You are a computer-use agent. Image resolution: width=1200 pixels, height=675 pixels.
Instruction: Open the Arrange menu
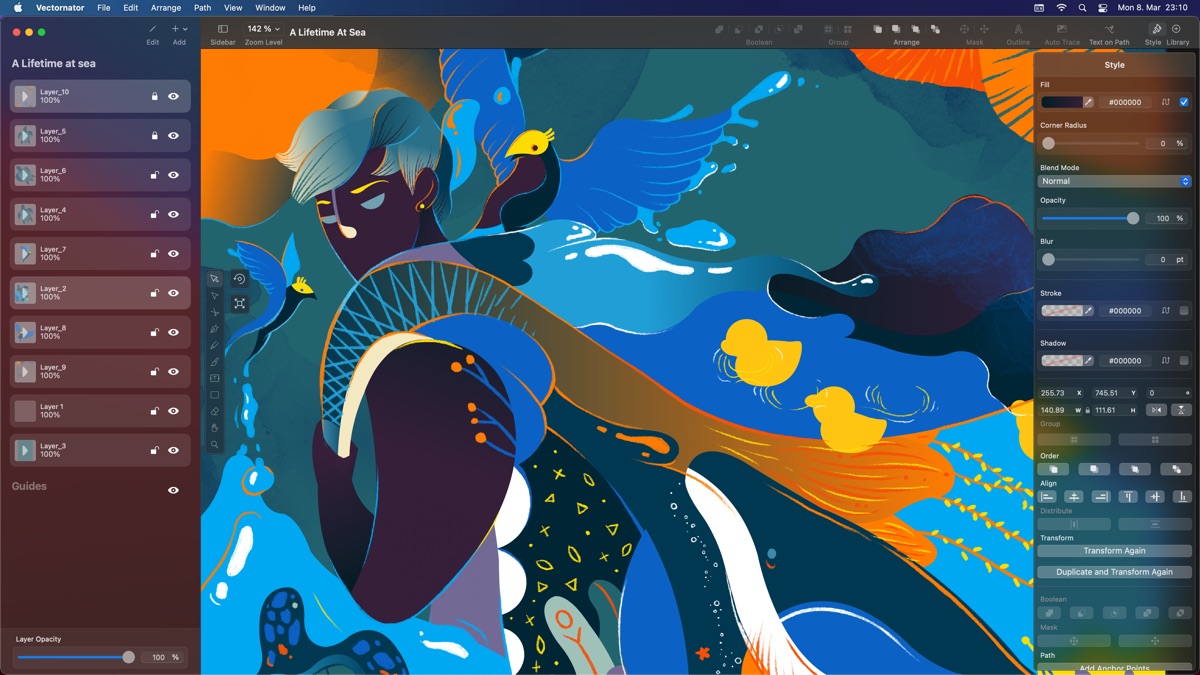(166, 7)
